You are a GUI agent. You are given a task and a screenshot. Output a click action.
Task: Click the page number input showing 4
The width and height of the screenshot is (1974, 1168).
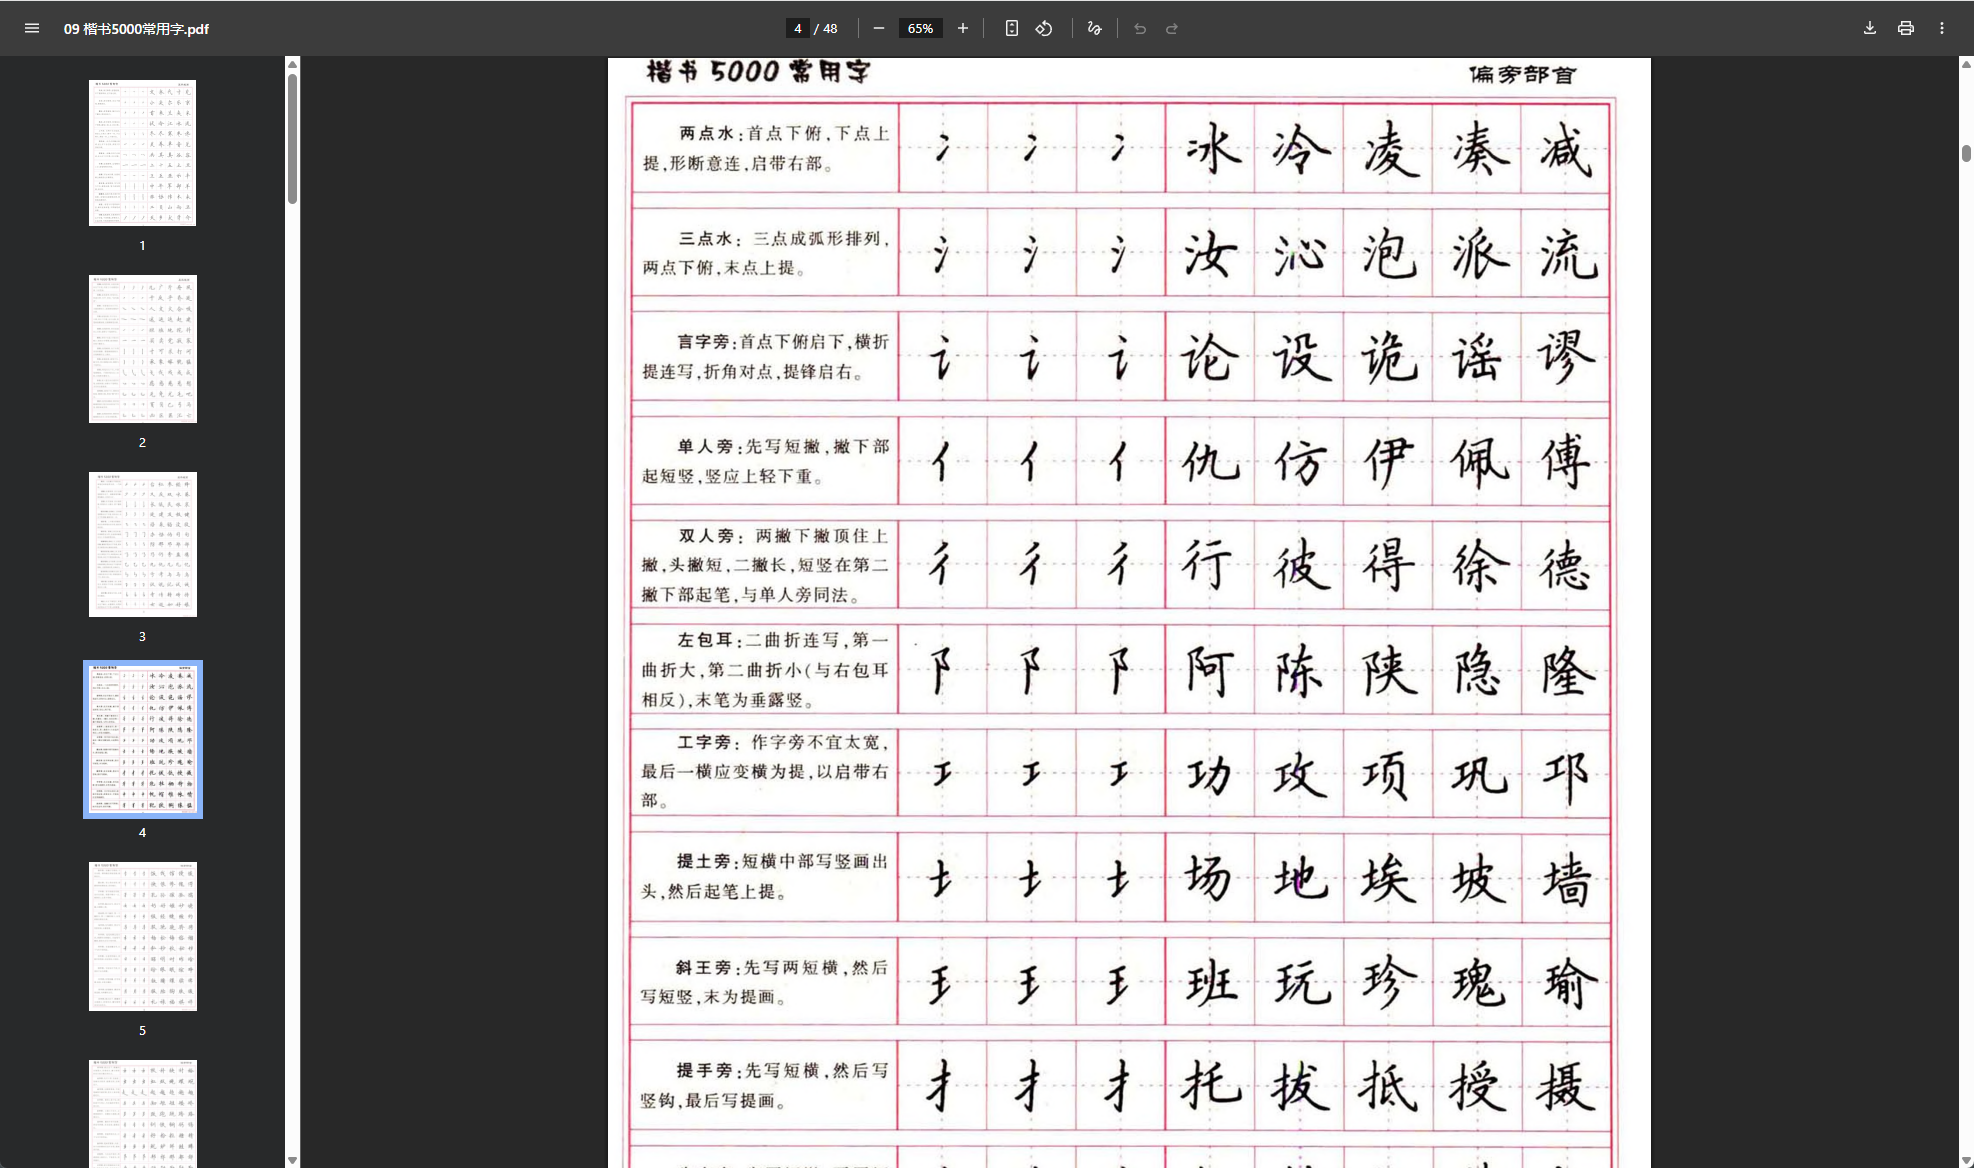797,28
